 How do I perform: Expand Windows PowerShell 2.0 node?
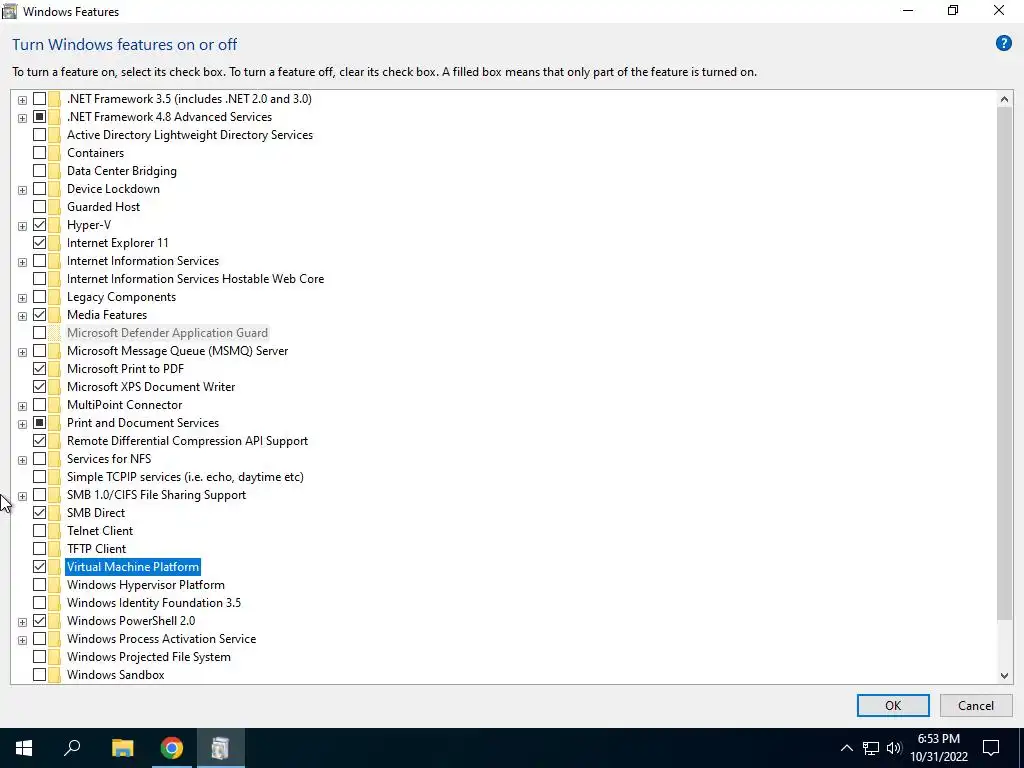22,622
